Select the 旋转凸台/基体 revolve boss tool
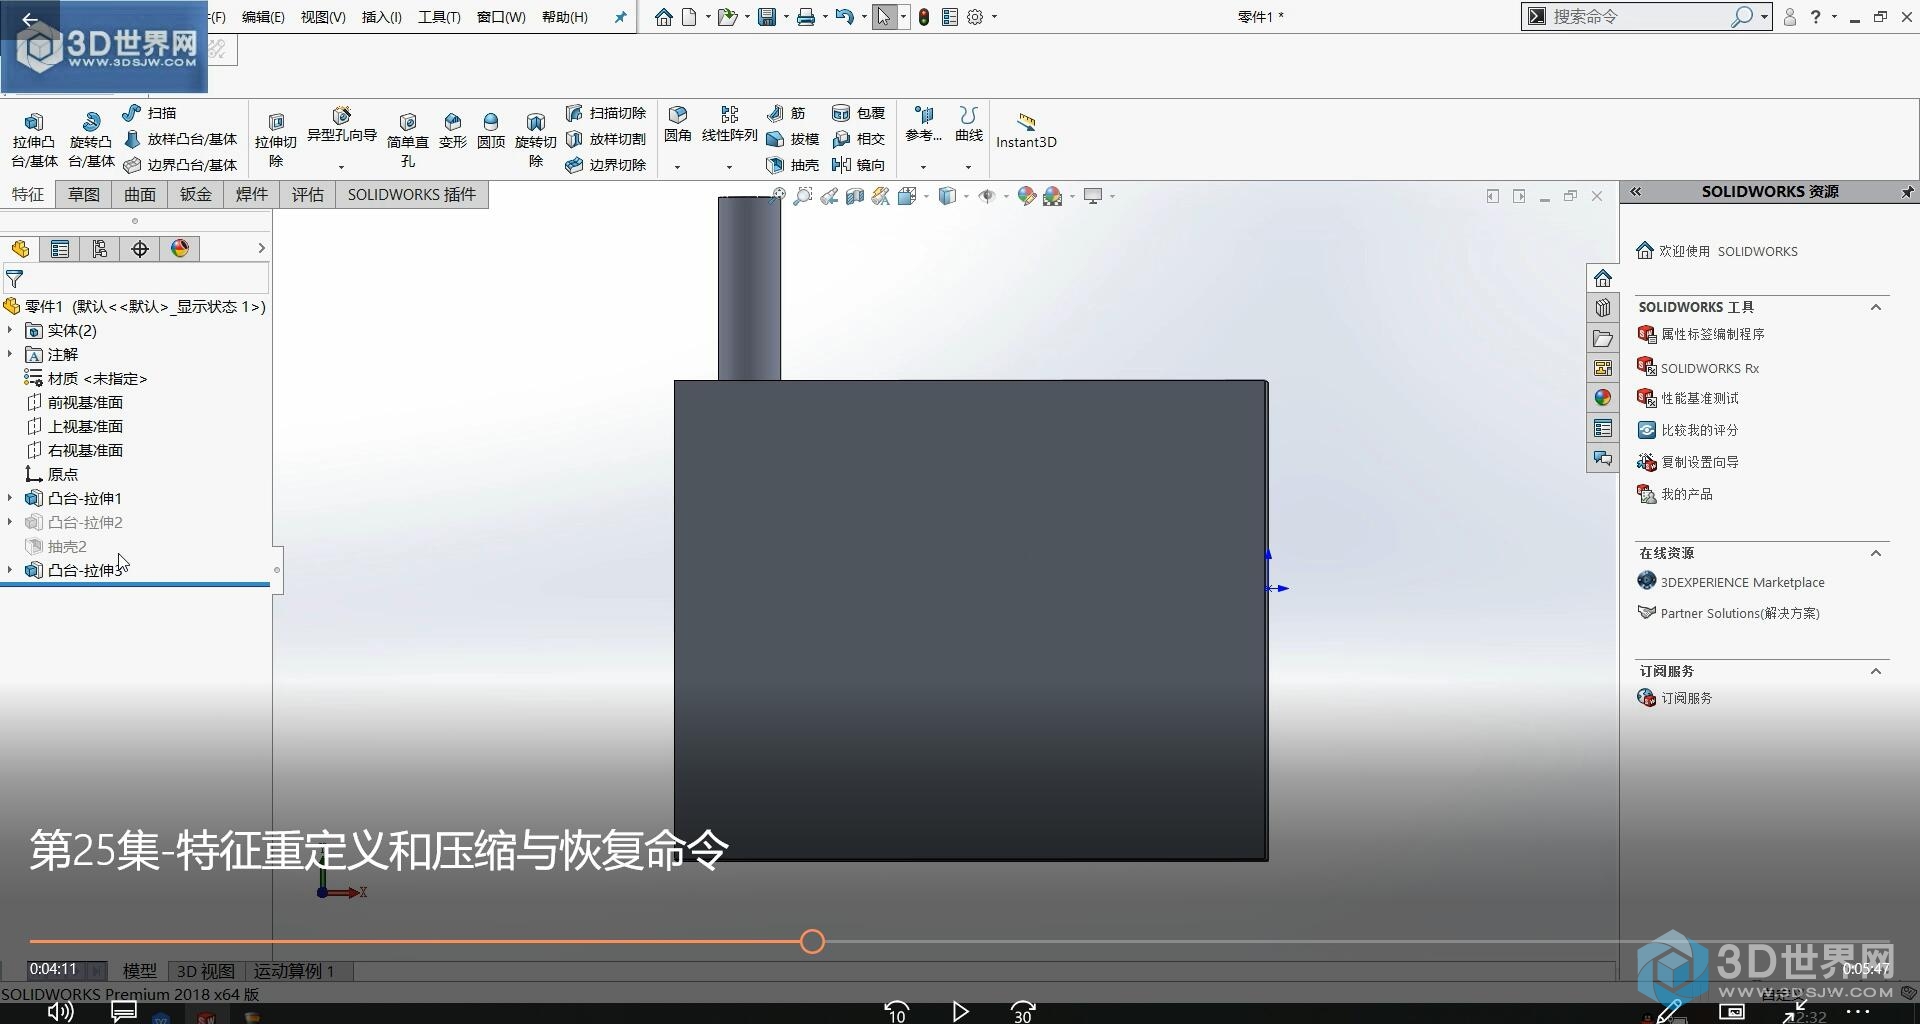 pyautogui.click(x=91, y=140)
